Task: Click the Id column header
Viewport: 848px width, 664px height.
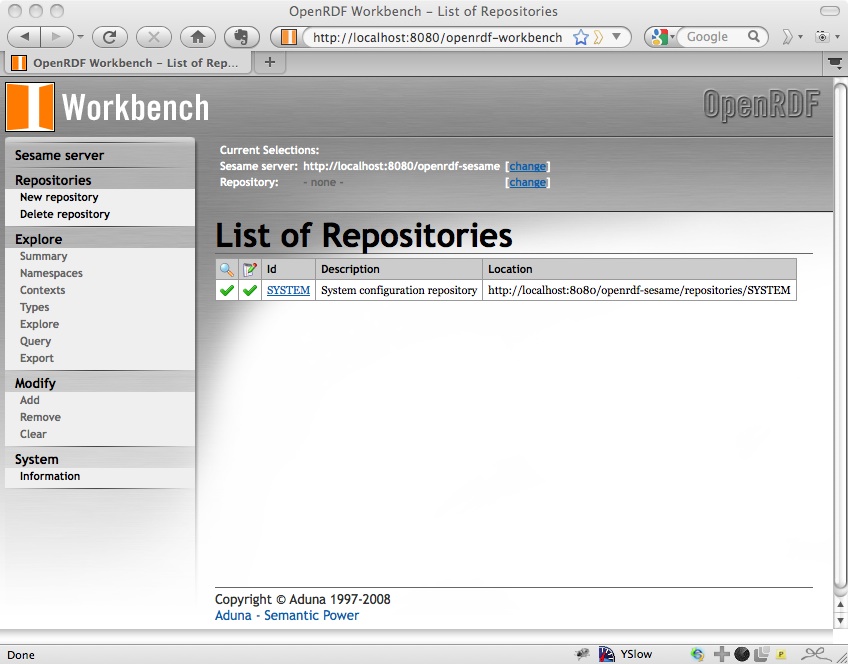Action: pyautogui.click(x=288, y=269)
